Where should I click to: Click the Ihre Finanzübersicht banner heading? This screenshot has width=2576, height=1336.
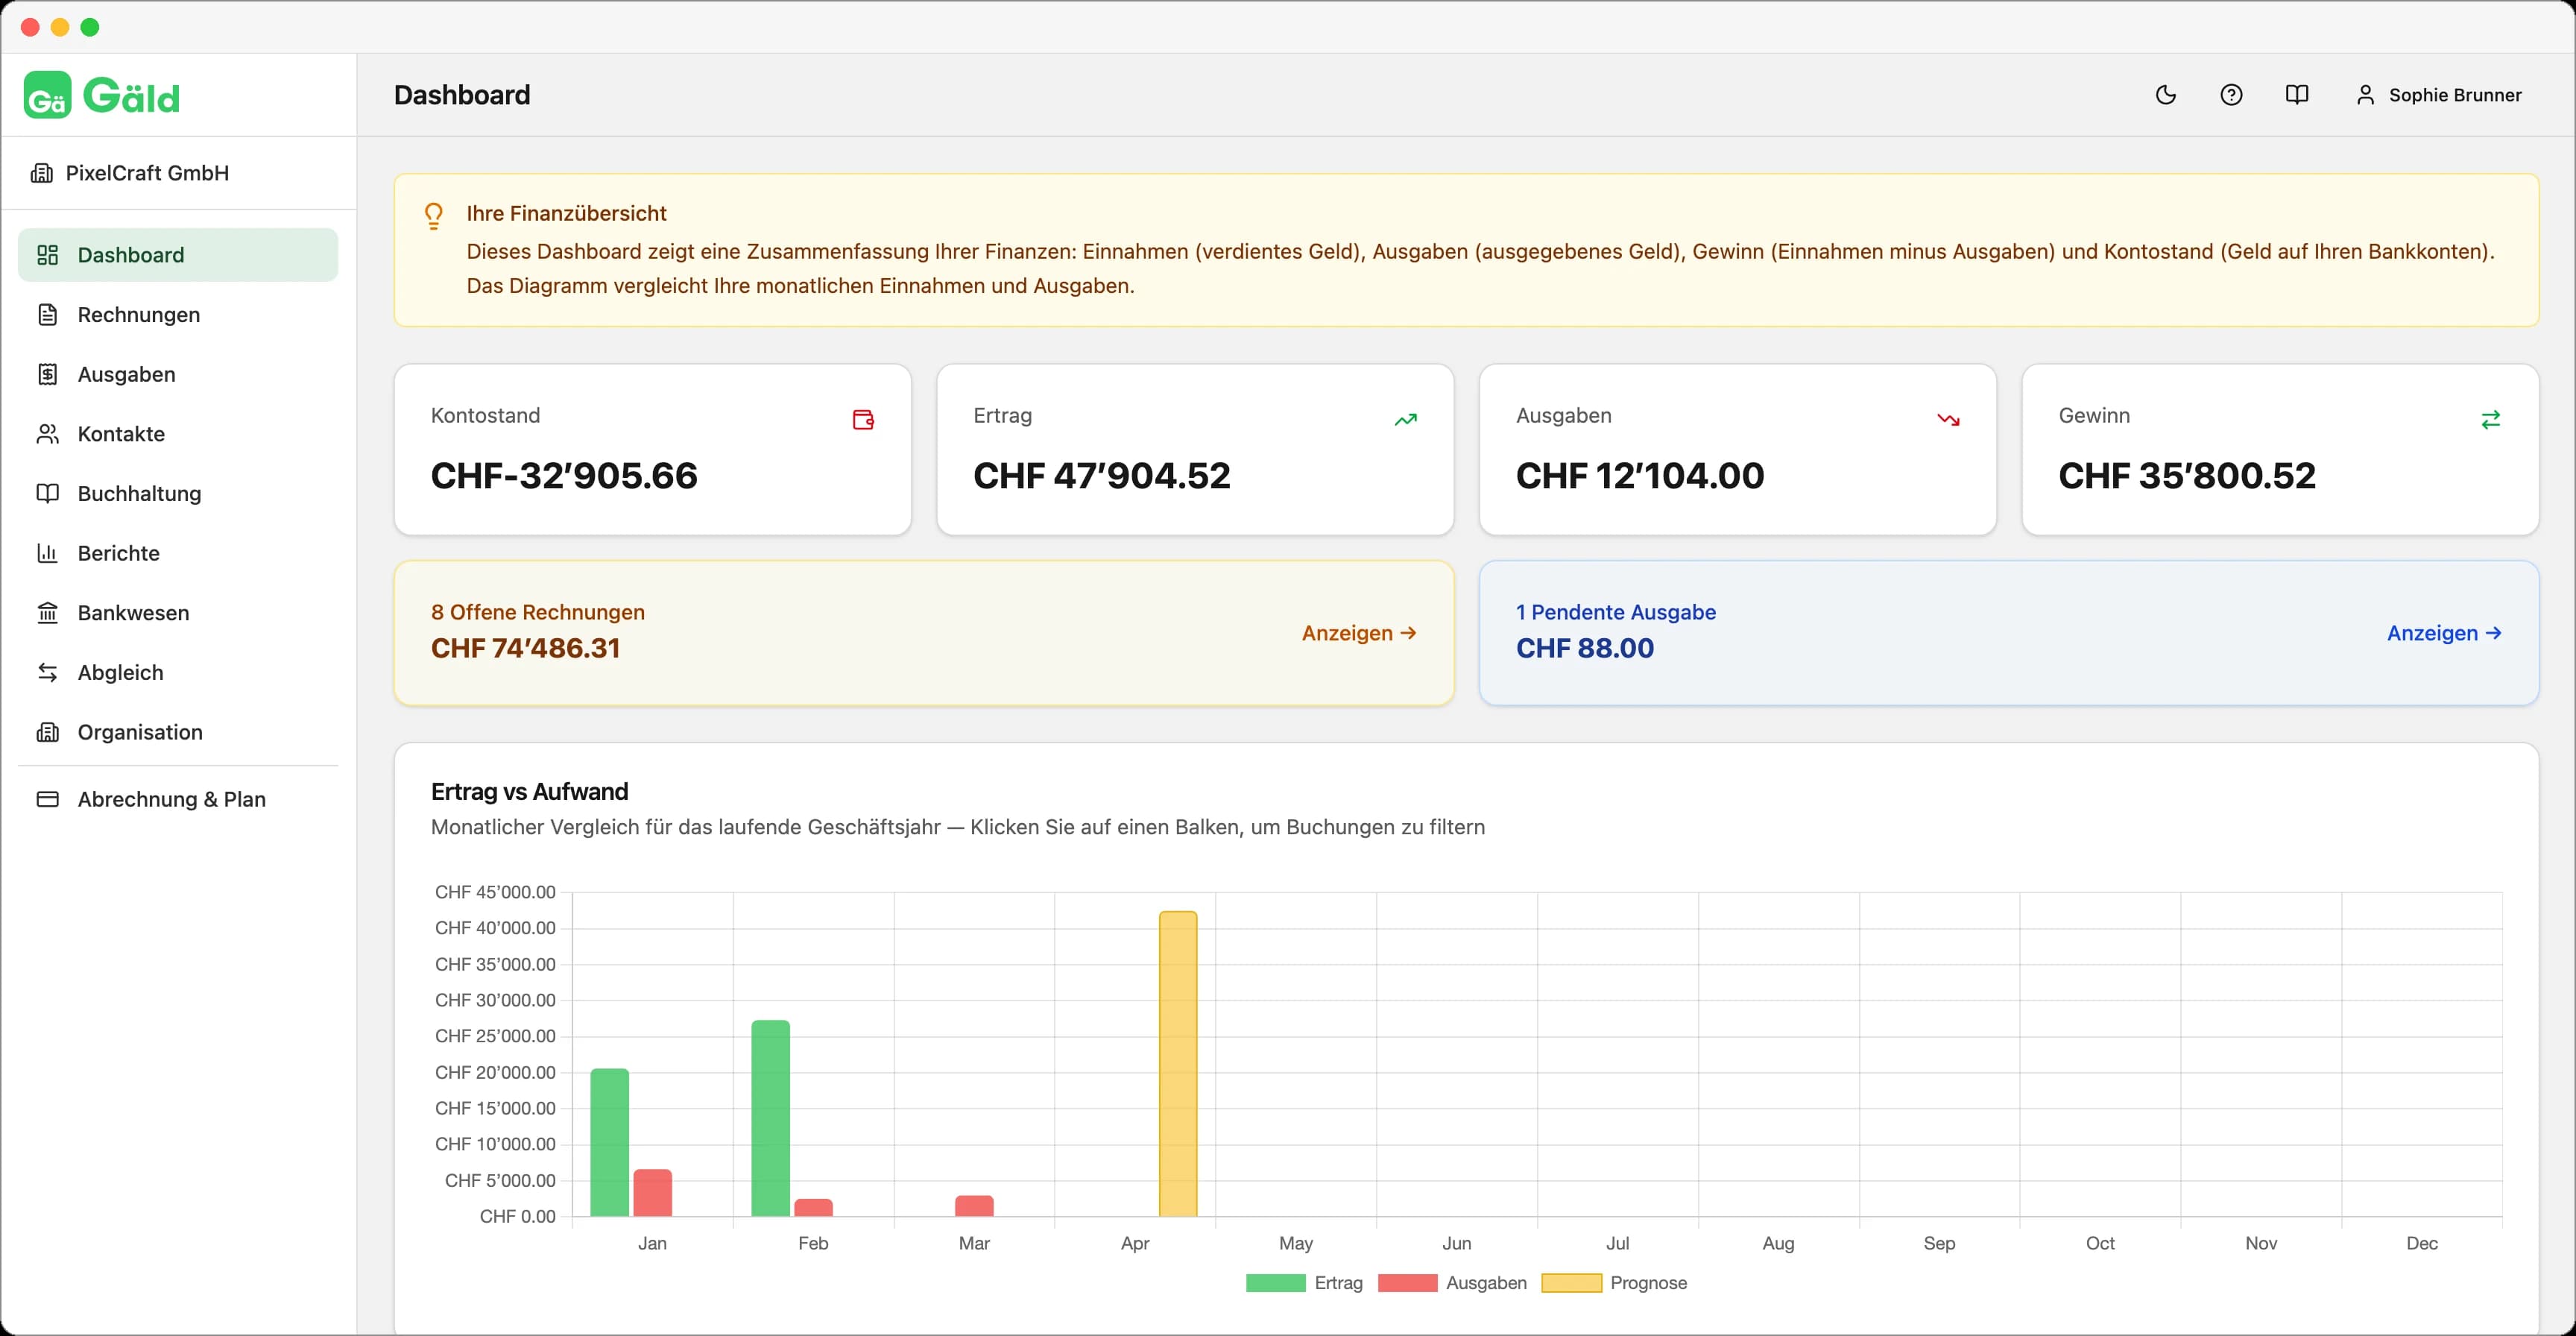coord(566,213)
